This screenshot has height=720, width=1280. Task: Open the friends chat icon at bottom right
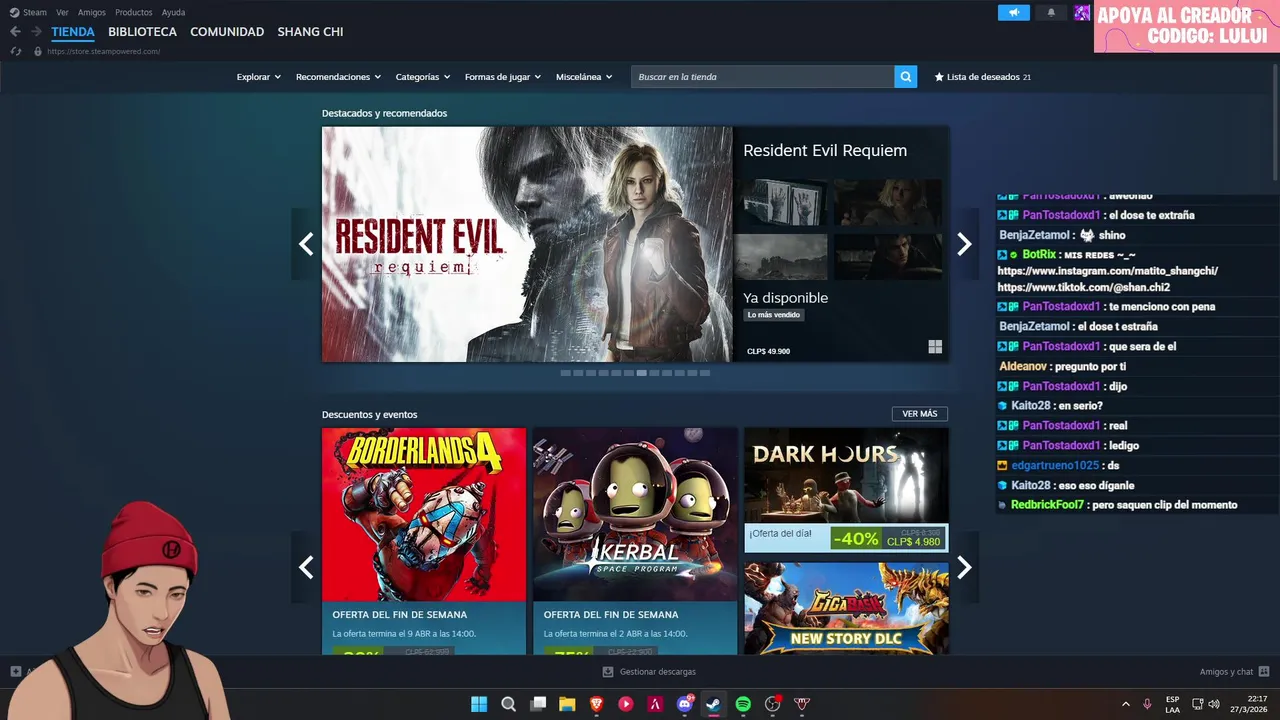1264,672
